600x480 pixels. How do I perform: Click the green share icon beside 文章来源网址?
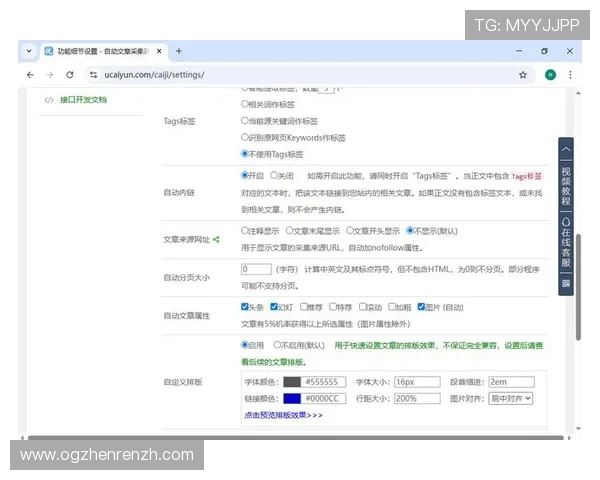[x=216, y=240]
